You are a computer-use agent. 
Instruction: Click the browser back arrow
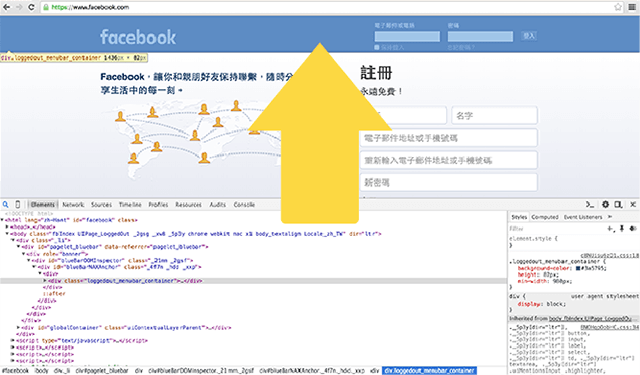(7, 7)
